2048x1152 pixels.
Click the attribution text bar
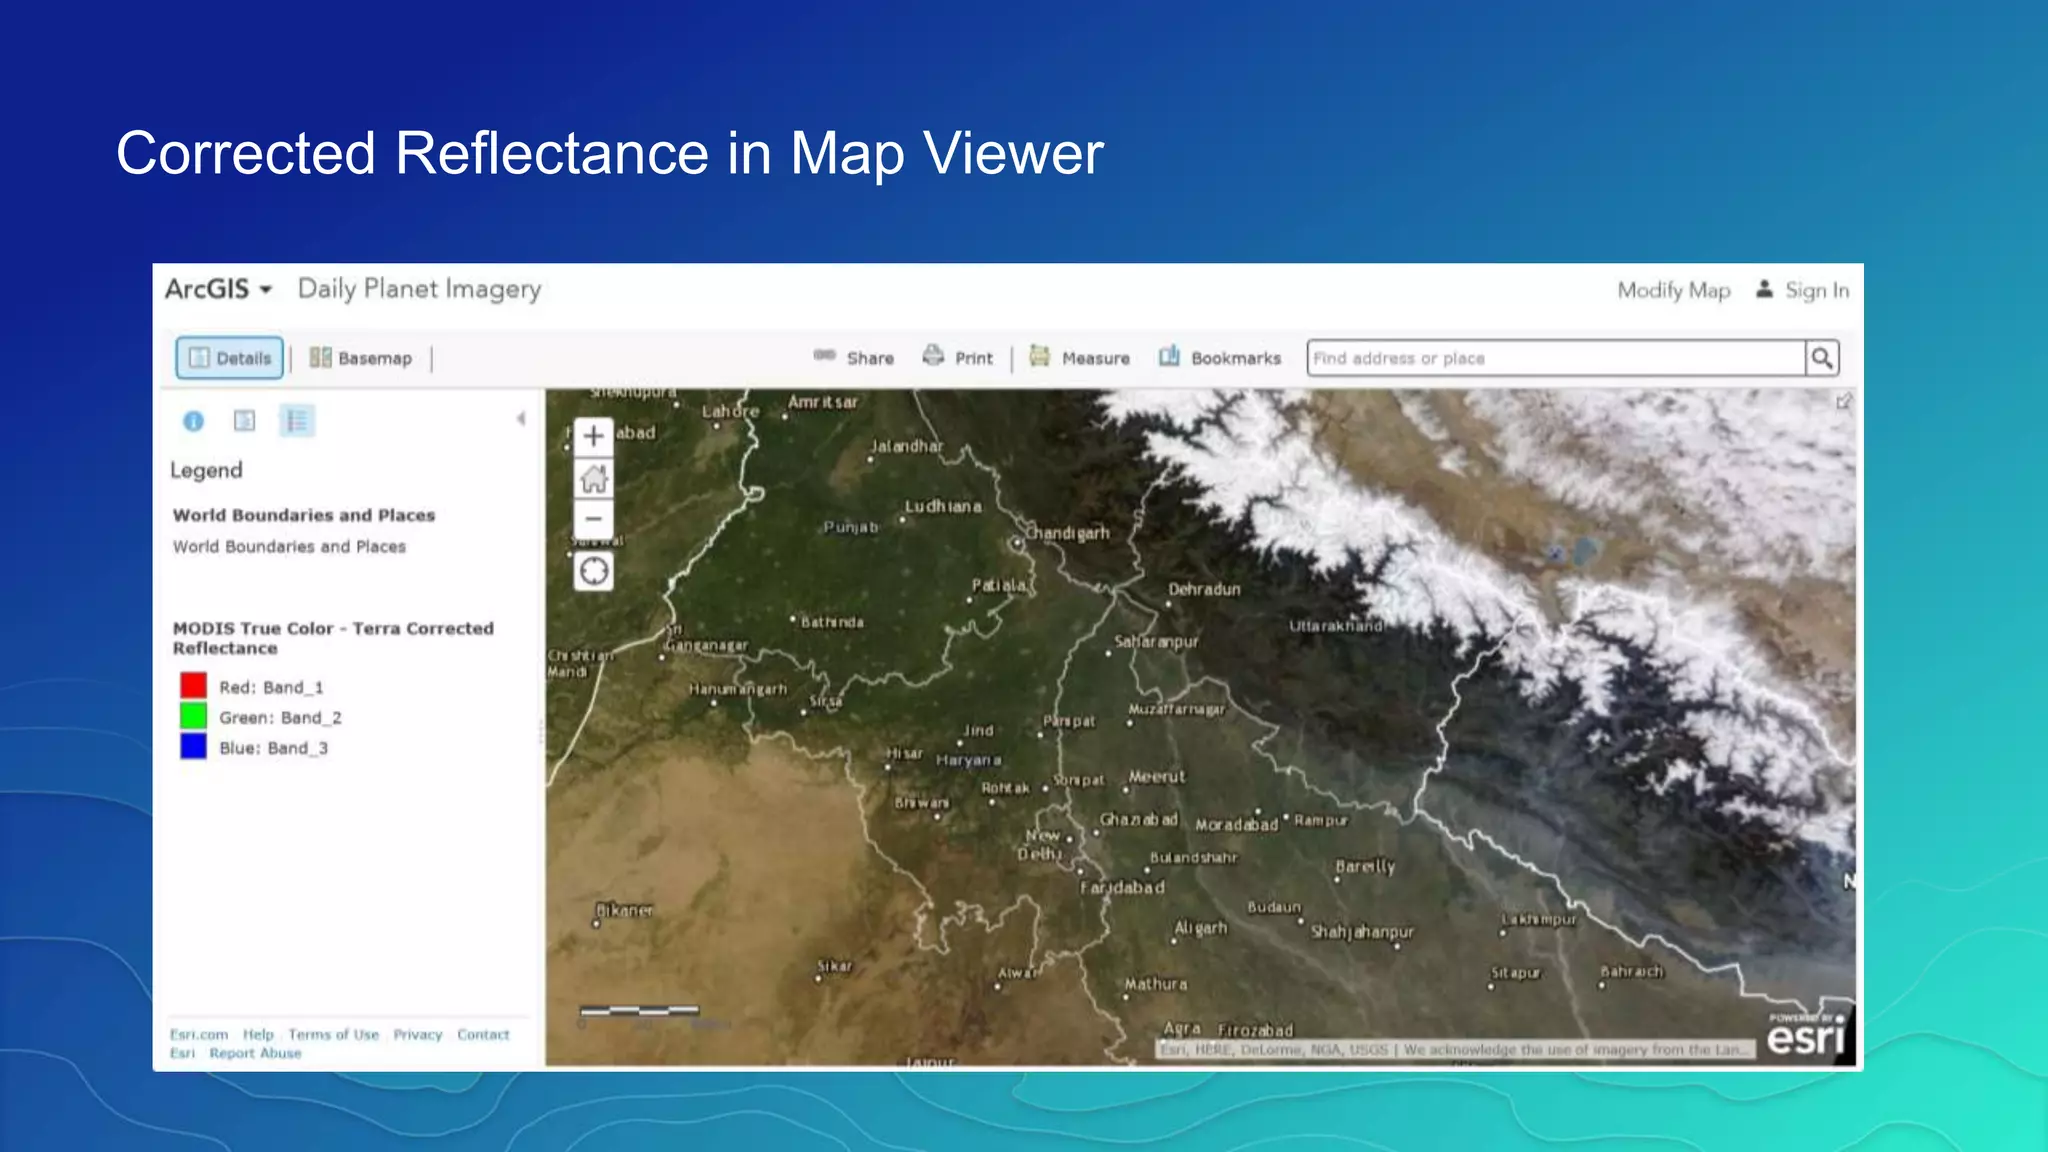pos(1455,1050)
